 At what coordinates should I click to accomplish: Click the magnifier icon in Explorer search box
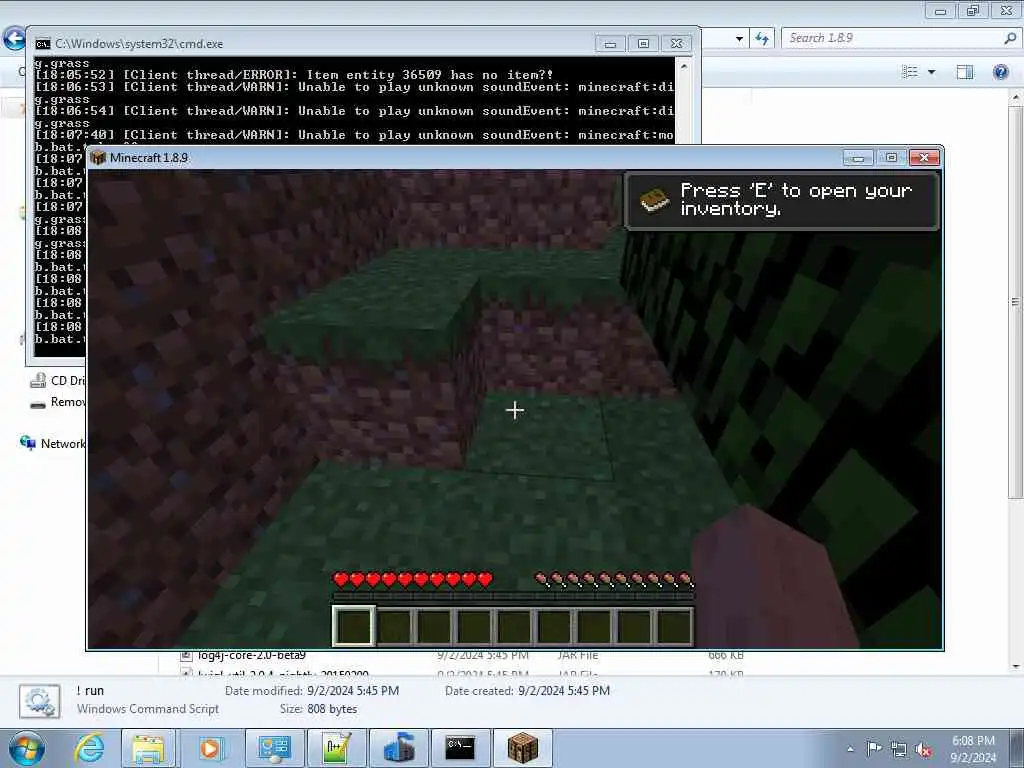pos(1010,38)
